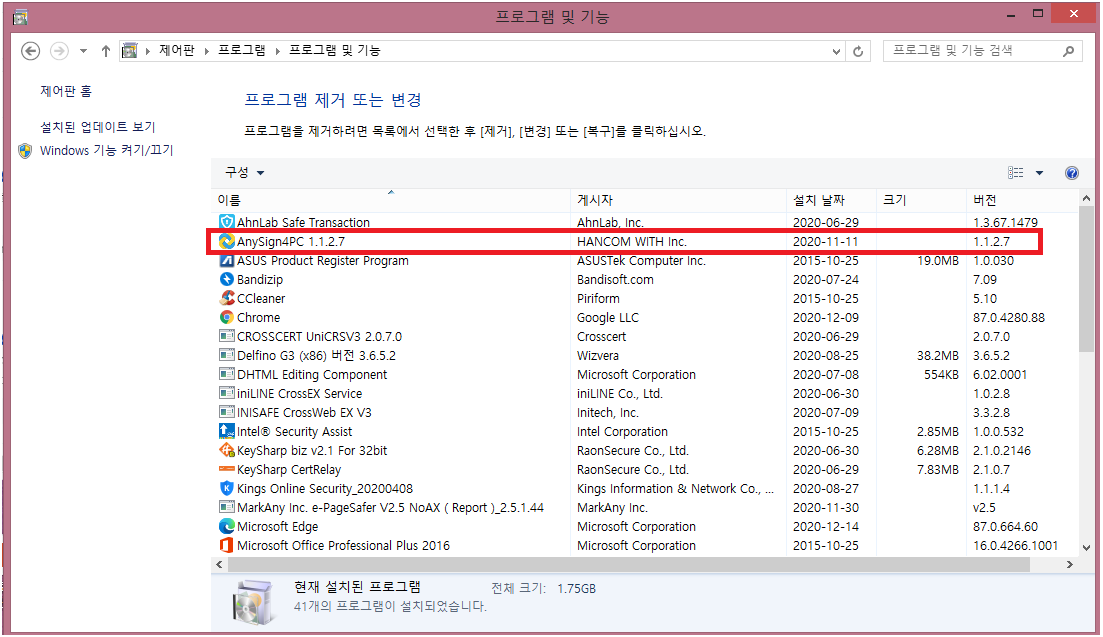Click the DHTML Editing Component icon
This screenshot has width=1103, height=637.
pyautogui.click(x=227, y=374)
